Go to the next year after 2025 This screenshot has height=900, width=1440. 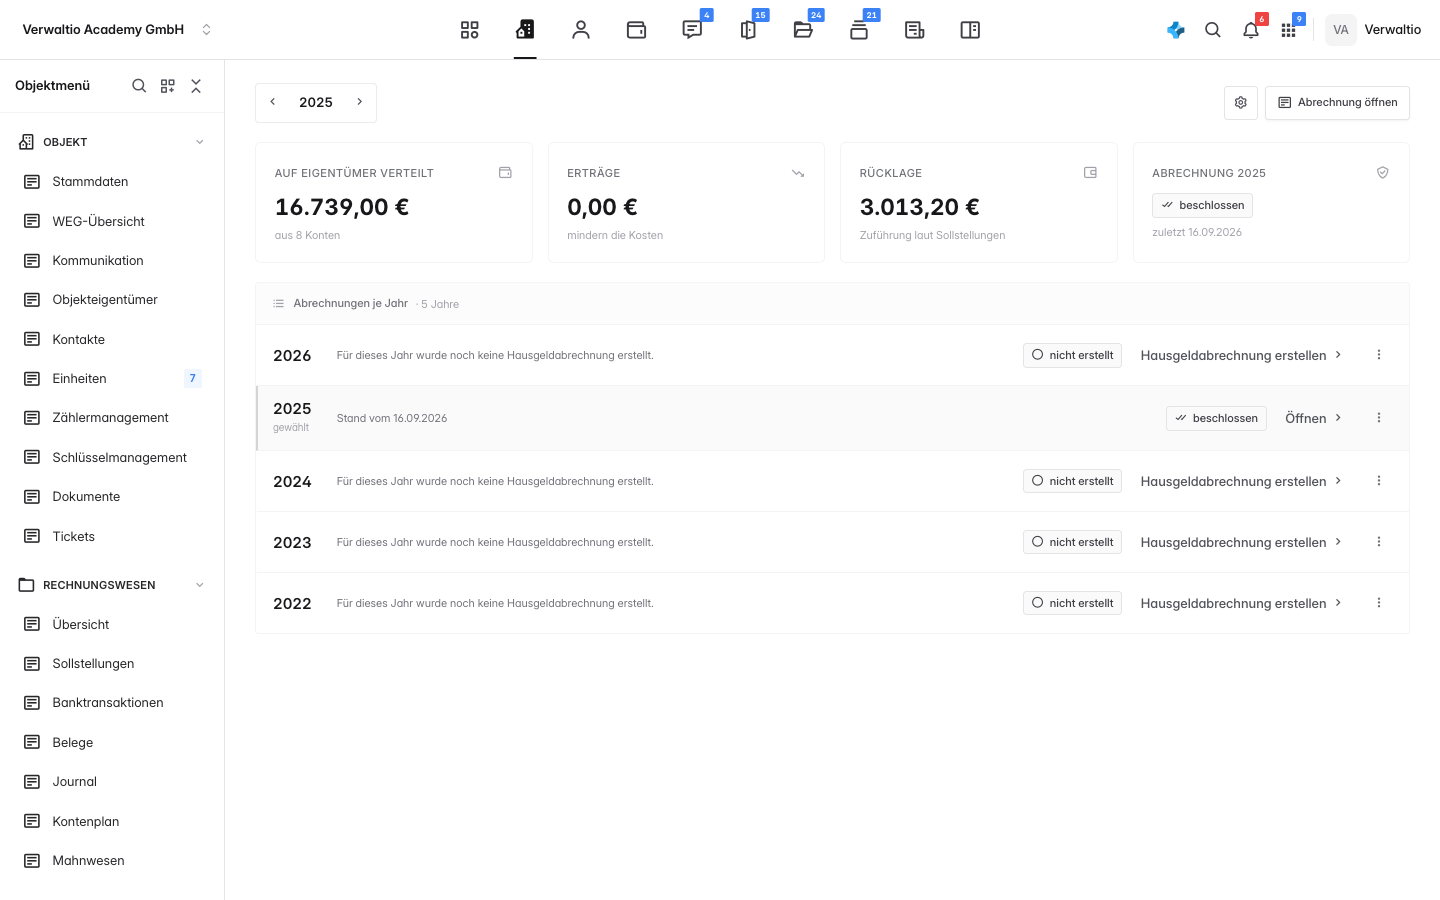(360, 102)
